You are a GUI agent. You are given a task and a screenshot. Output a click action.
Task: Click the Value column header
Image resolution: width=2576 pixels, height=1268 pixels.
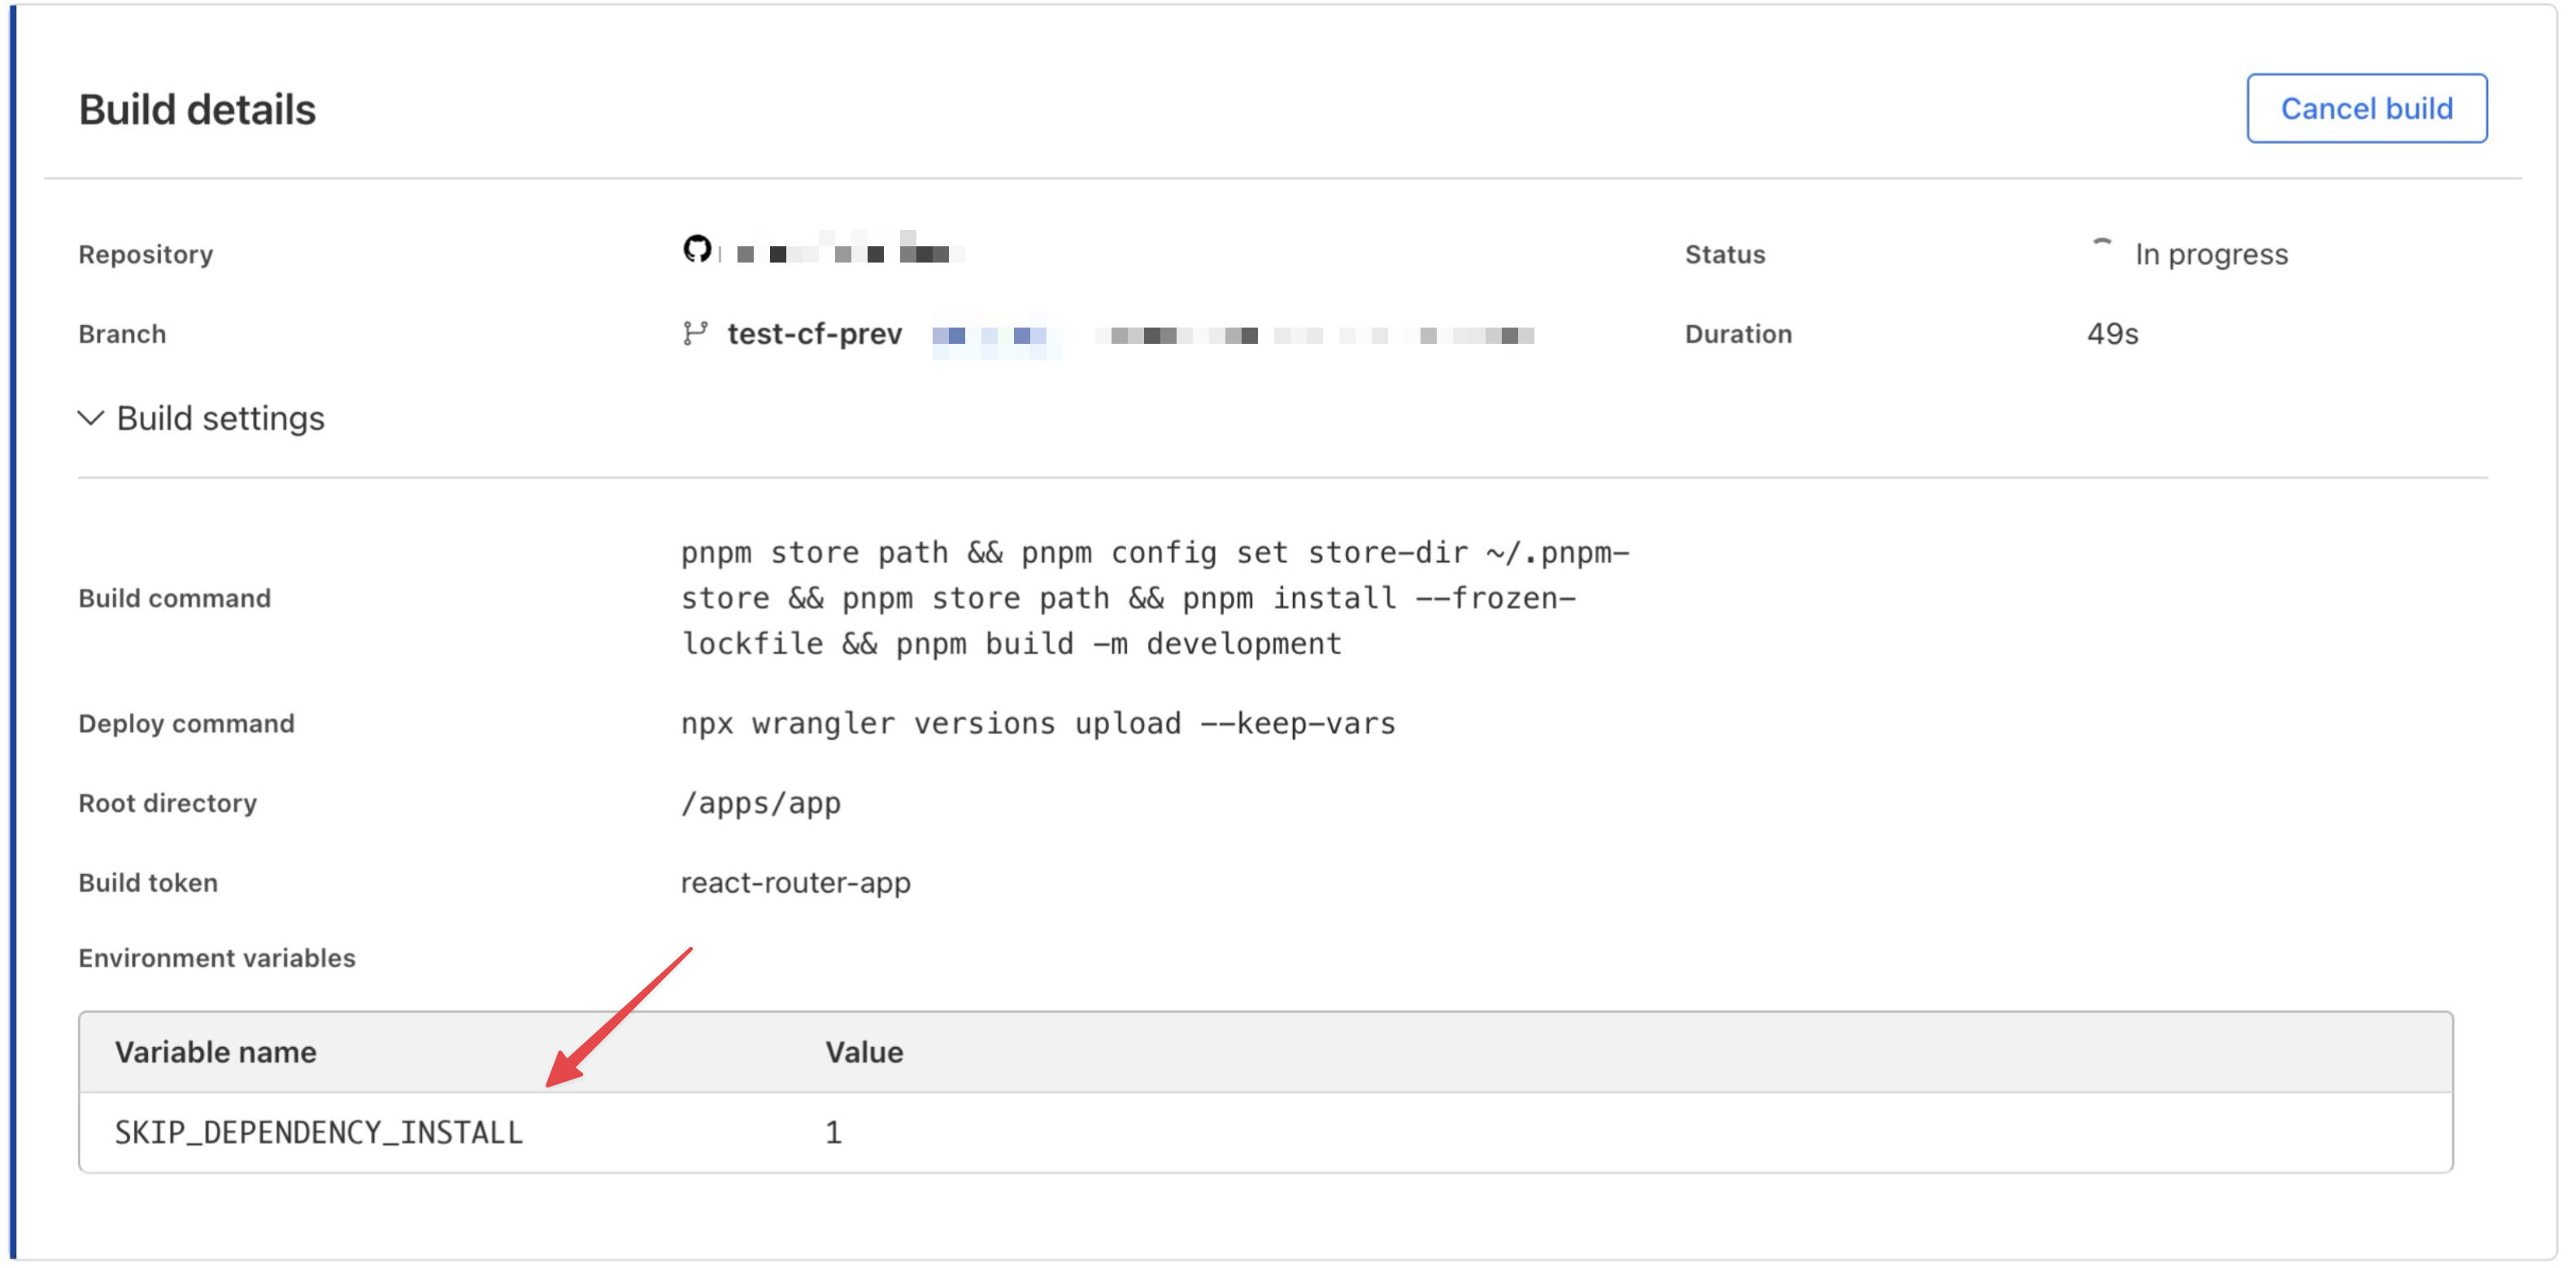(x=864, y=1052)
